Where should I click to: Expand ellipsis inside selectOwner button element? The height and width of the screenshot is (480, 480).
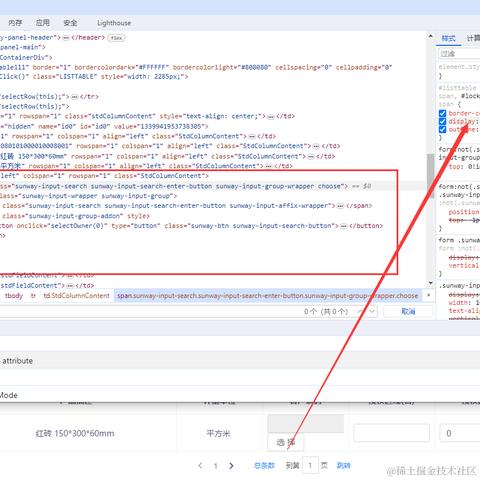[343, 226]
